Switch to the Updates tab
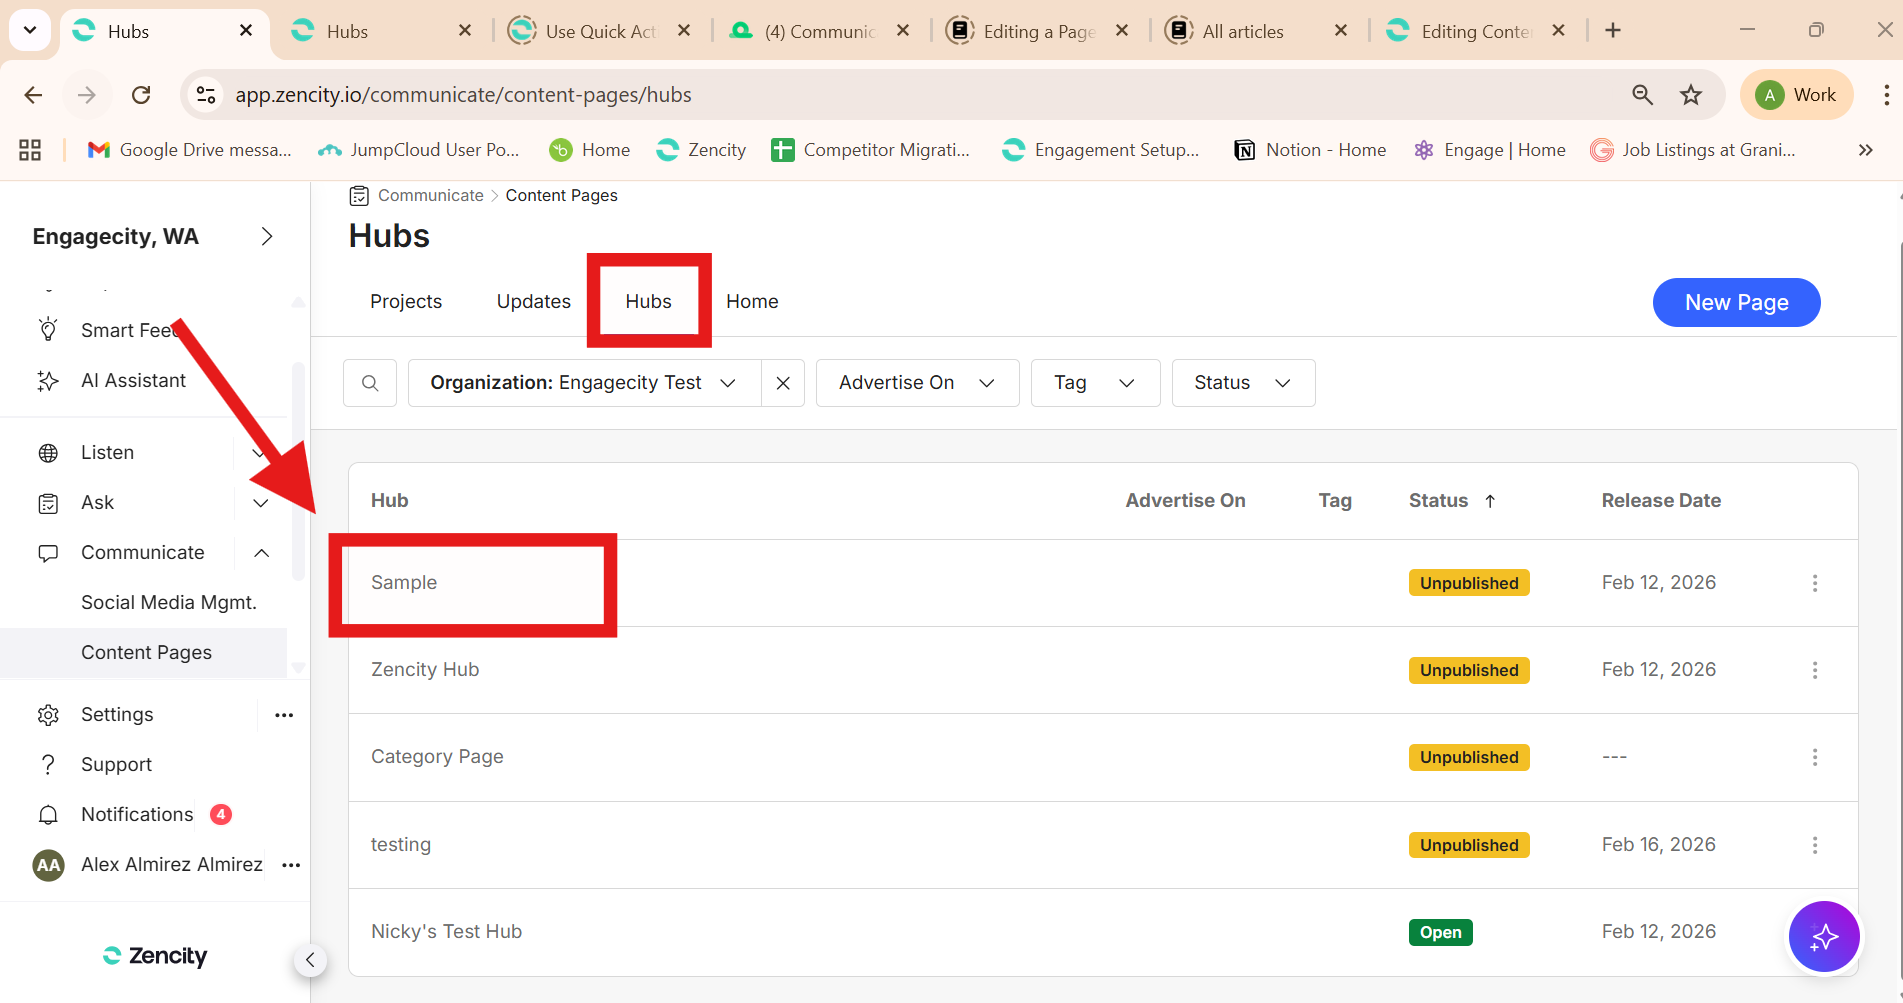Image resolution: width=1903 pixels, height=1003 pixels. click(533, 302)
